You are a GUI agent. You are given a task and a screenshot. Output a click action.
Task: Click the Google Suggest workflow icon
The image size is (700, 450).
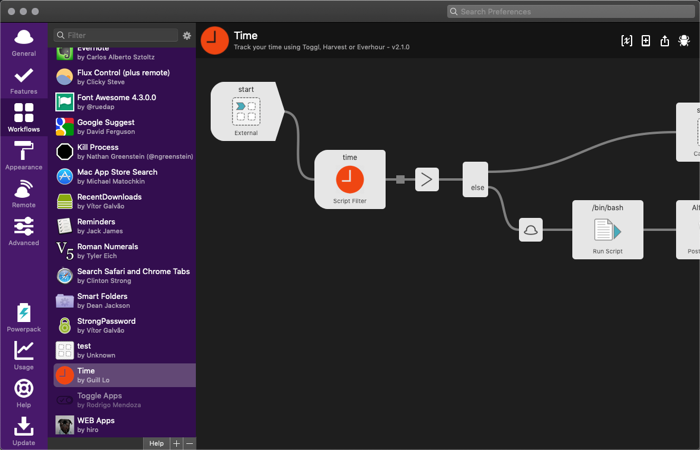(65, 127)
